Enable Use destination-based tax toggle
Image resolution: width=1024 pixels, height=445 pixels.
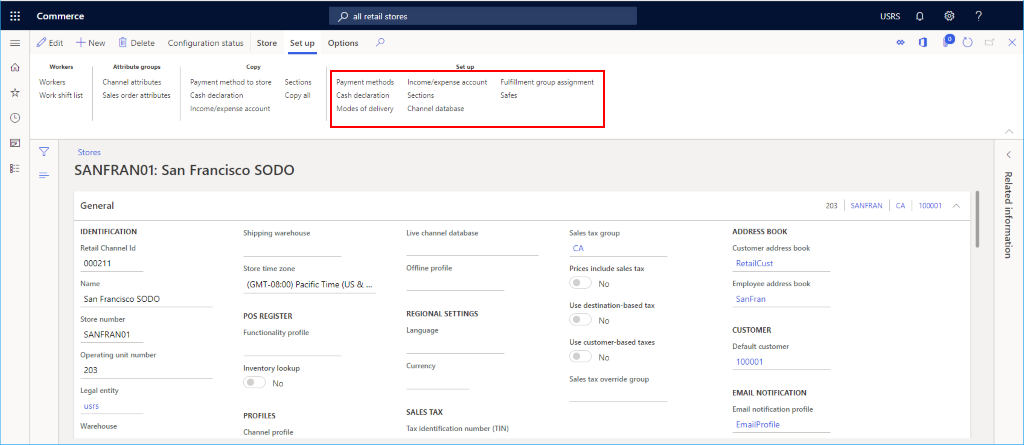(x=580, y=320)
